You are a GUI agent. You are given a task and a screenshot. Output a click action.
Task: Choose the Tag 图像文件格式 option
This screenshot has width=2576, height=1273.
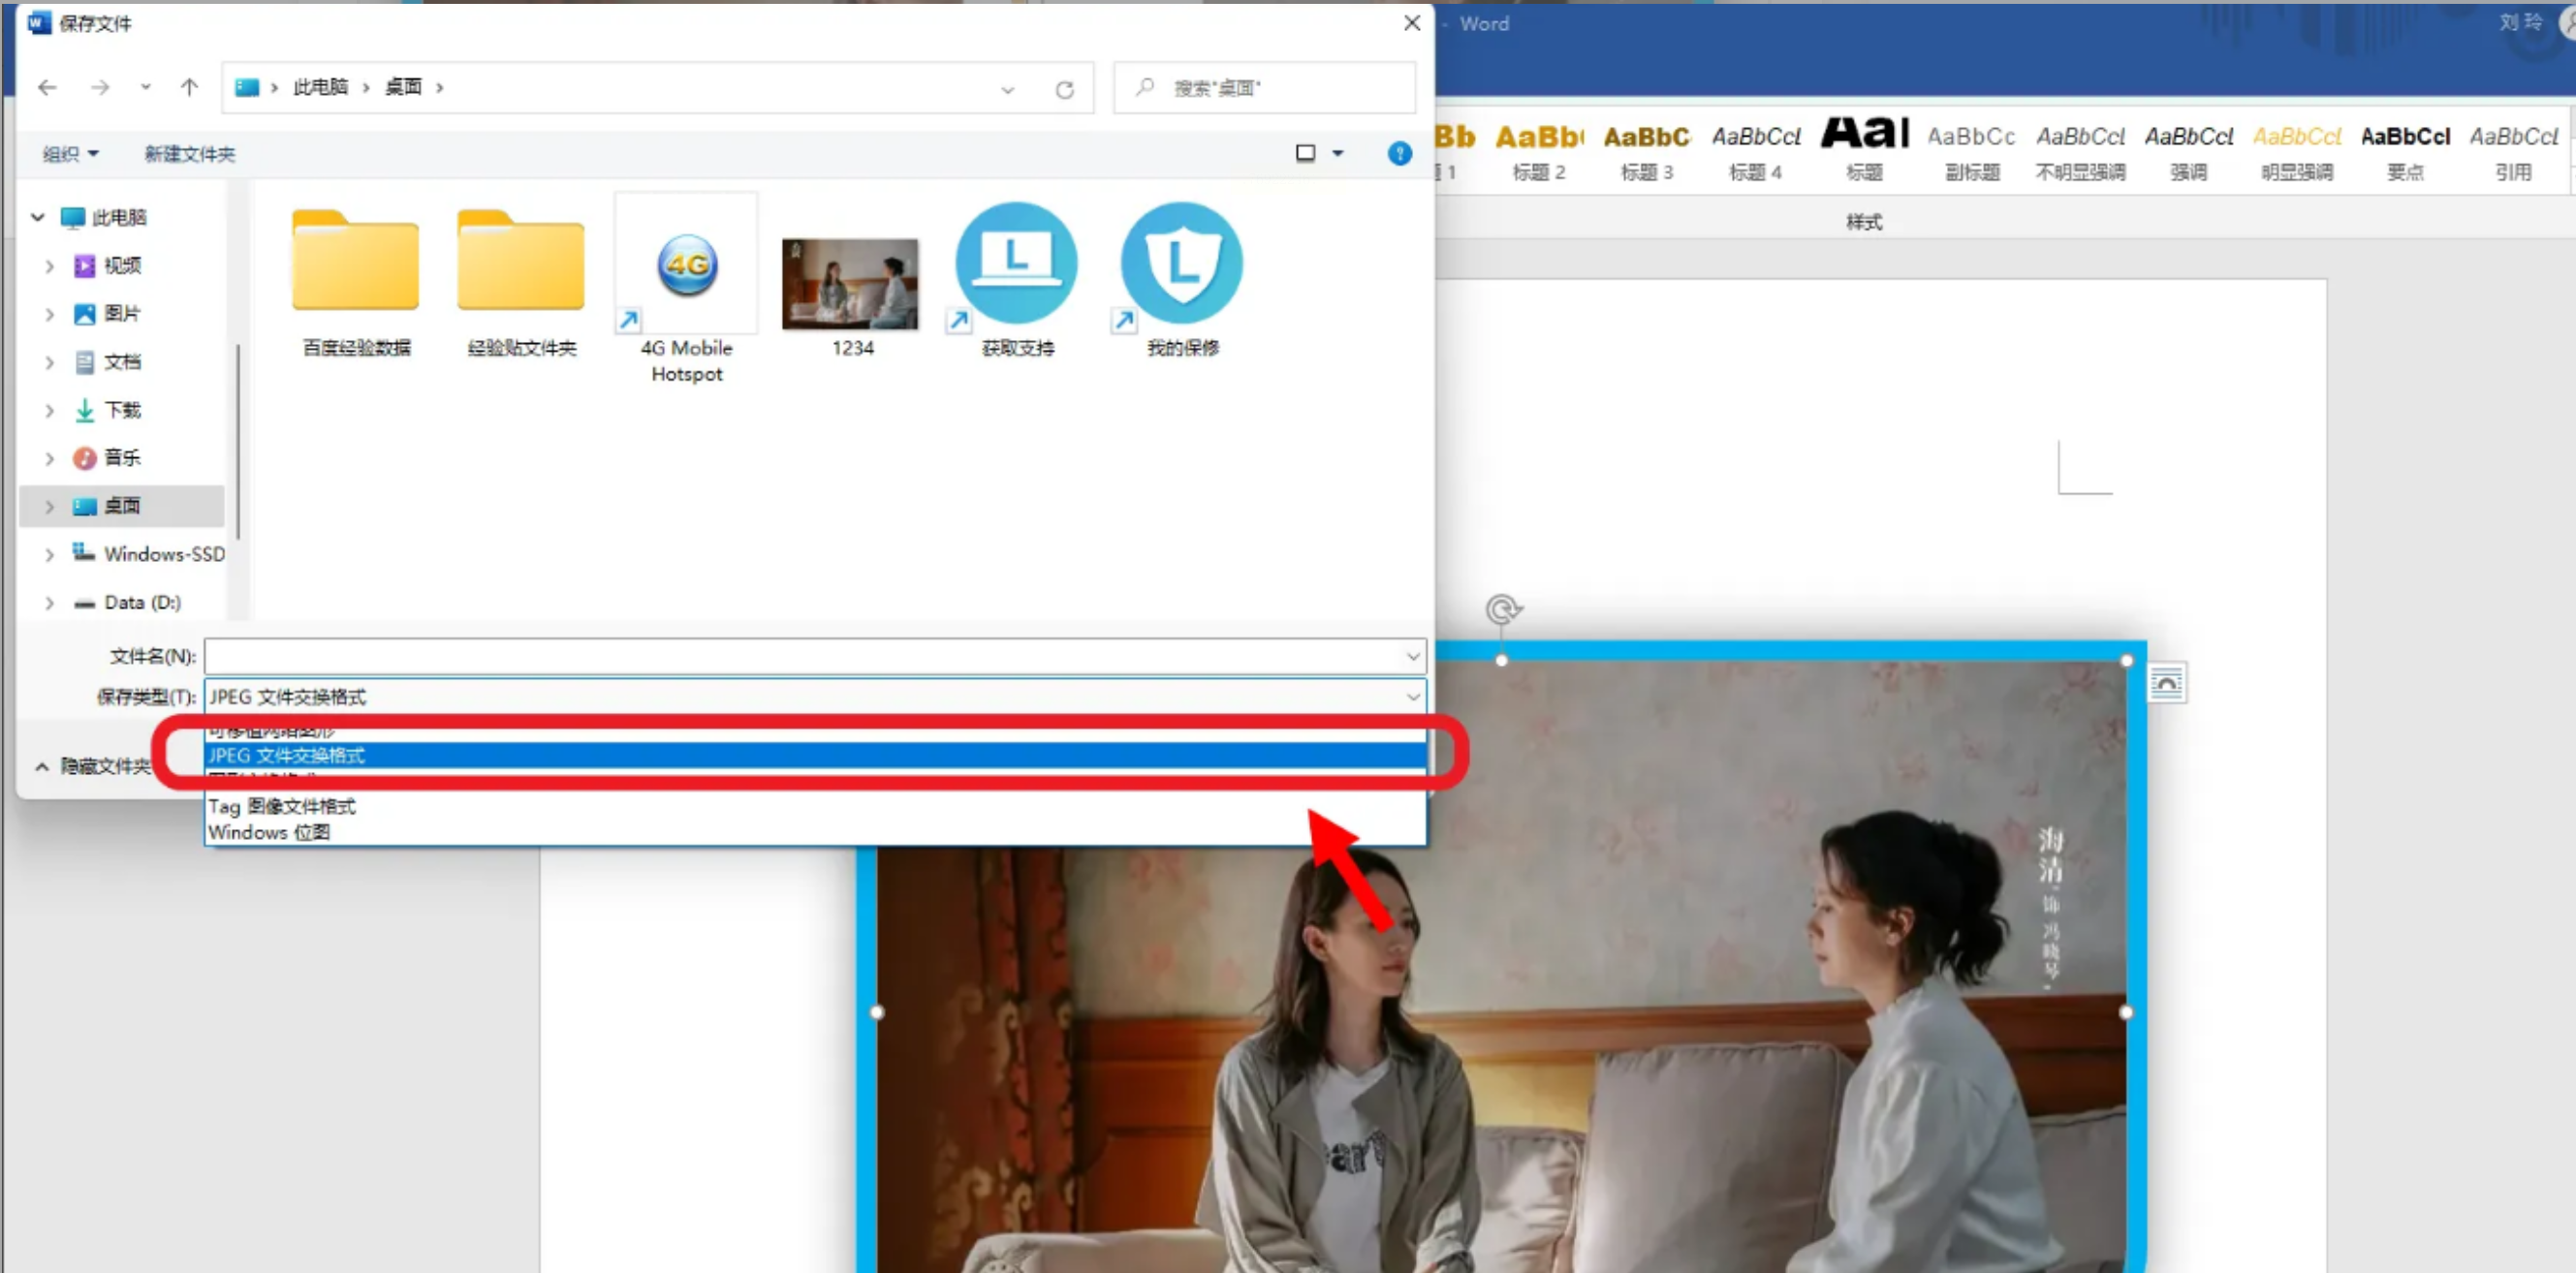[x=282, y=806]
